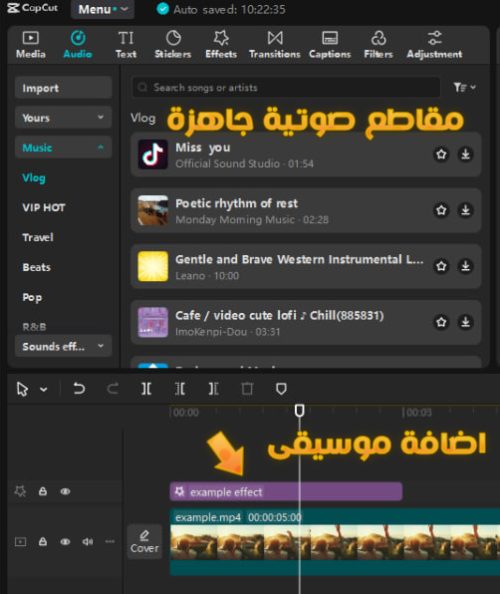Screen dimensions: 500x594
Task: Click the yellow Gentle and Brave thumbnail
Action: [x=153, y=266]
